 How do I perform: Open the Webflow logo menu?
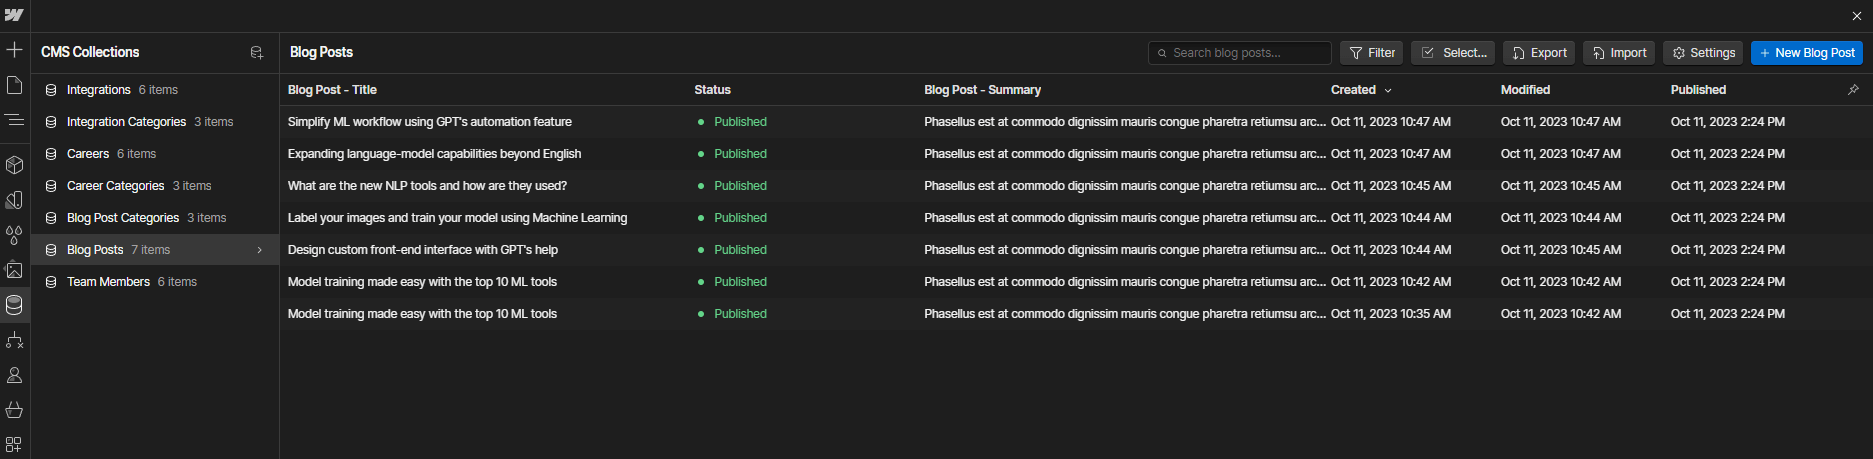click(x=14, y=15)
